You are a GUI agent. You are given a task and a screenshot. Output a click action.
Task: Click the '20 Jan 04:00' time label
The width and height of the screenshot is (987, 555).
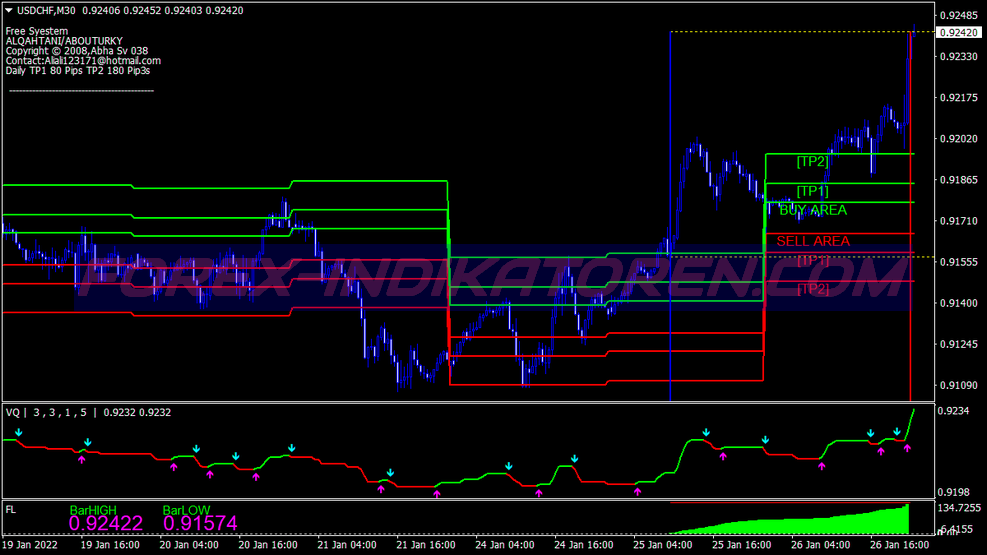189,545
